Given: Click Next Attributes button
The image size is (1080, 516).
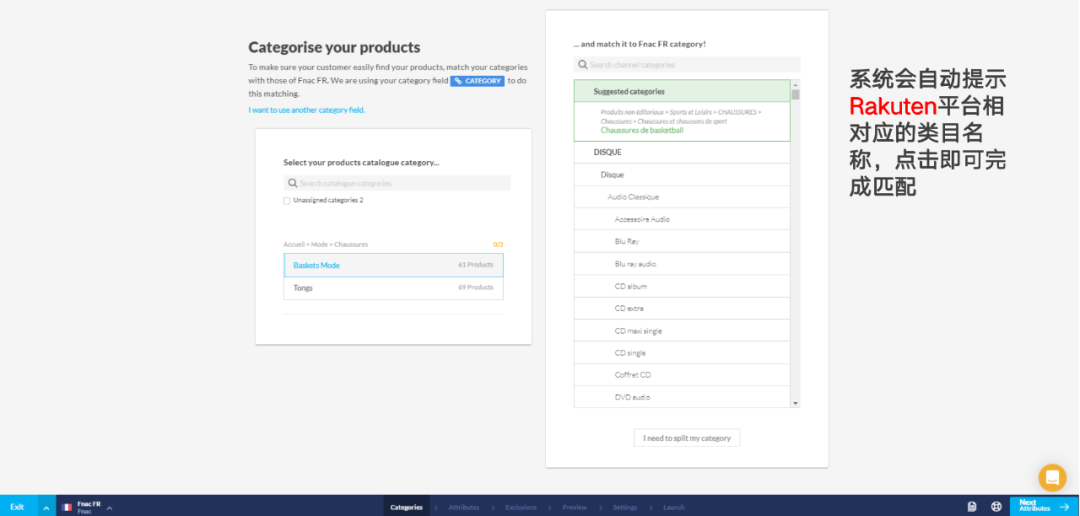Looking at the screenshot, I should pos(1044,506).
